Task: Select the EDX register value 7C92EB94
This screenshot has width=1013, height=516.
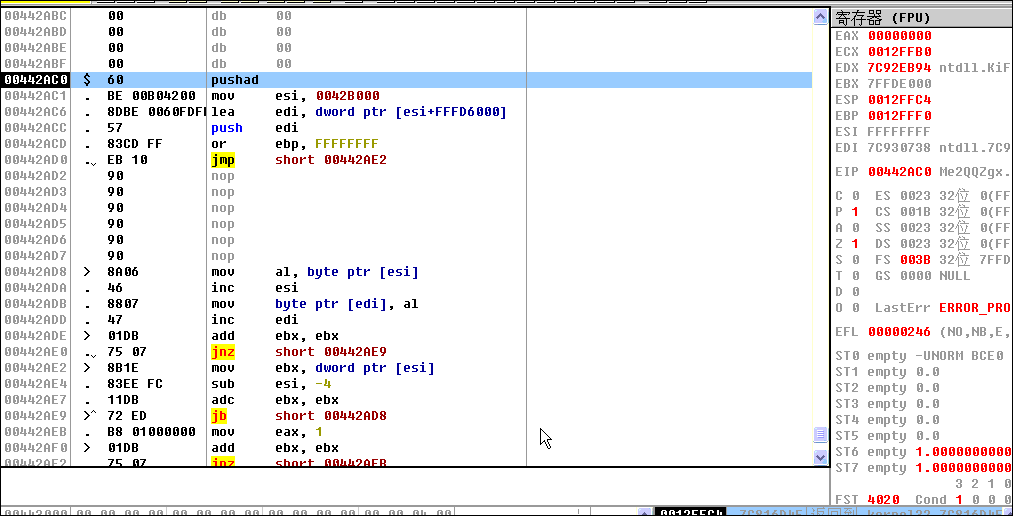Action: [x=899, y=68]
